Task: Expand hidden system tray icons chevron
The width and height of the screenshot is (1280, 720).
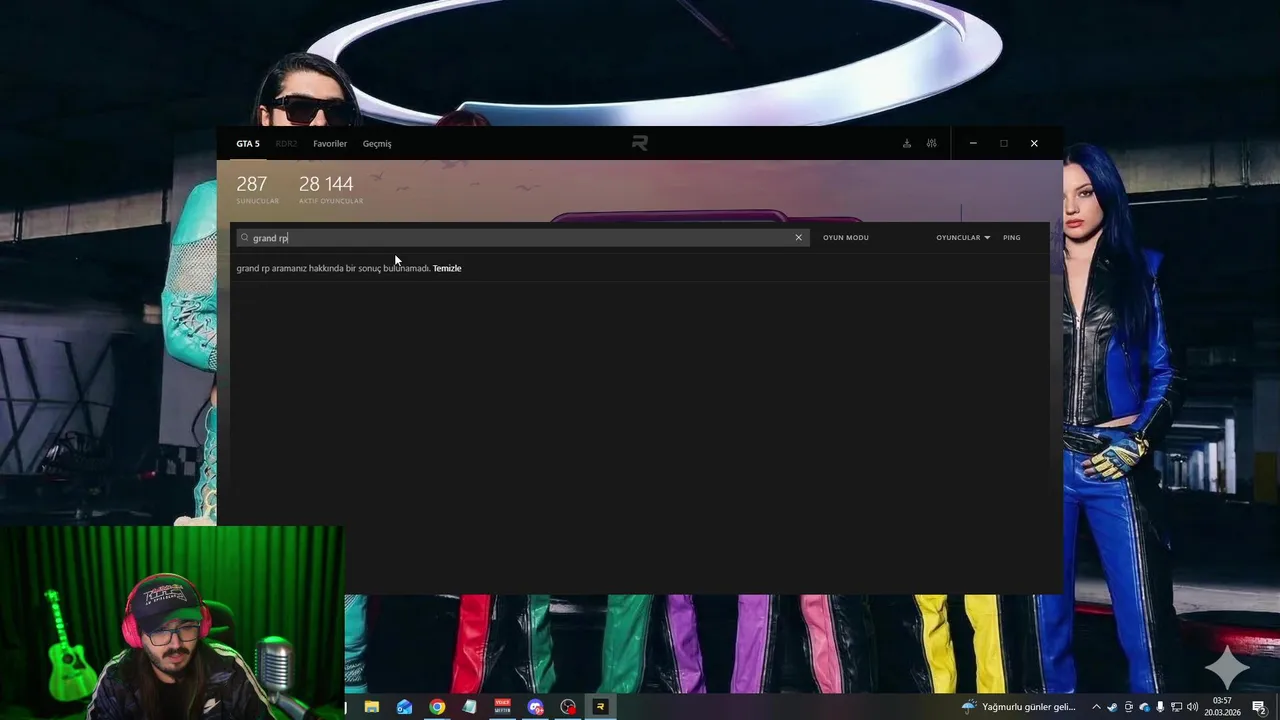Action: [1096, 707]
